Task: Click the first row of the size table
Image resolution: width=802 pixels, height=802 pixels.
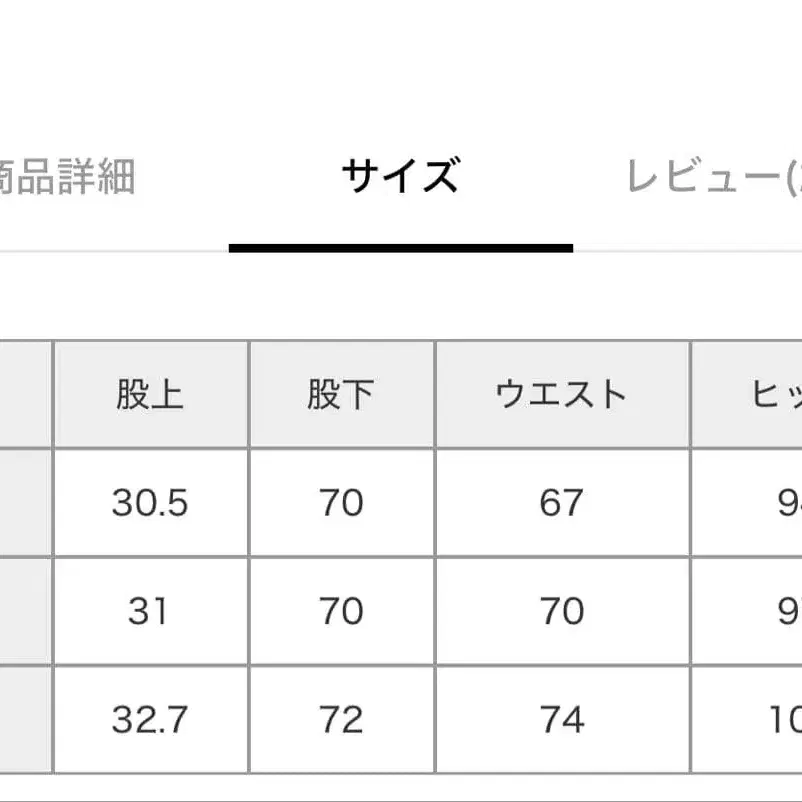Action: pyautogui.click(x=400, y=502)
